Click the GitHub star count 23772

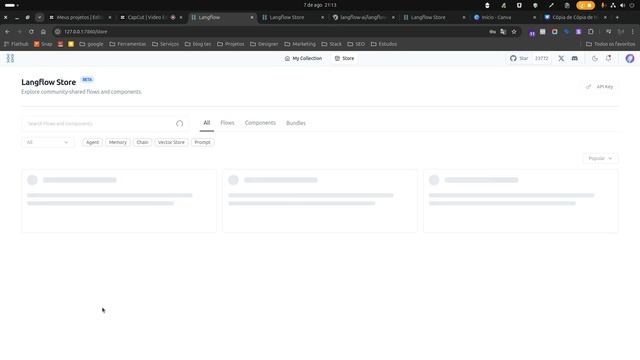coord(542,58)
